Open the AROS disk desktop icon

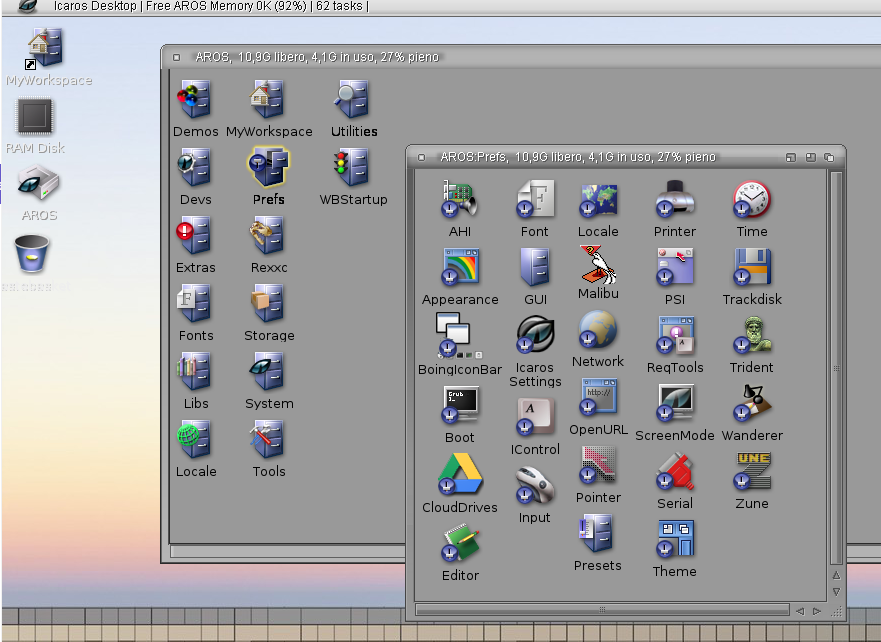point(38,183)
